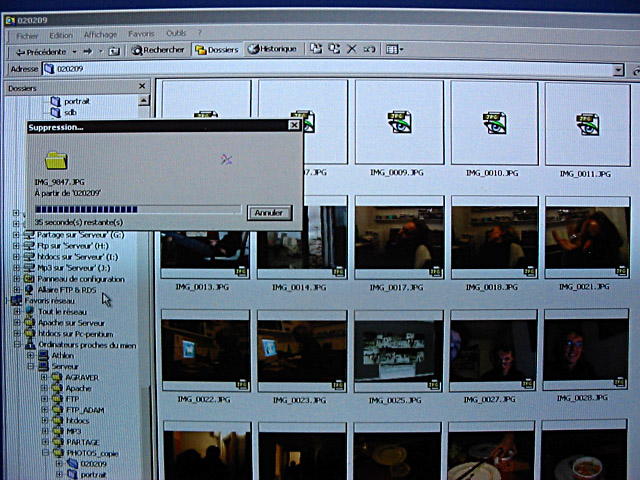The height and width of the screenshot is (480, 640).
Task: Collapse the PHOTOS_copie folder
Action: 45,453
